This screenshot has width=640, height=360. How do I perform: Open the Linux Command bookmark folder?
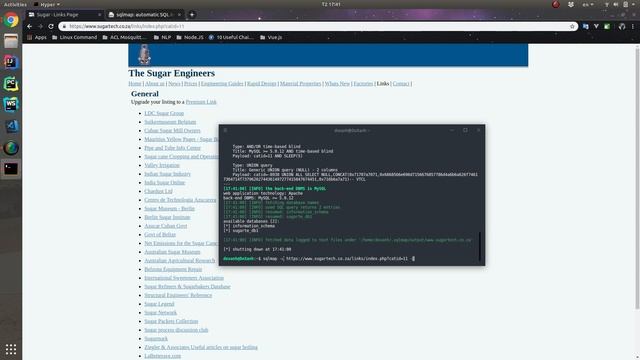[x=75, y=37]
